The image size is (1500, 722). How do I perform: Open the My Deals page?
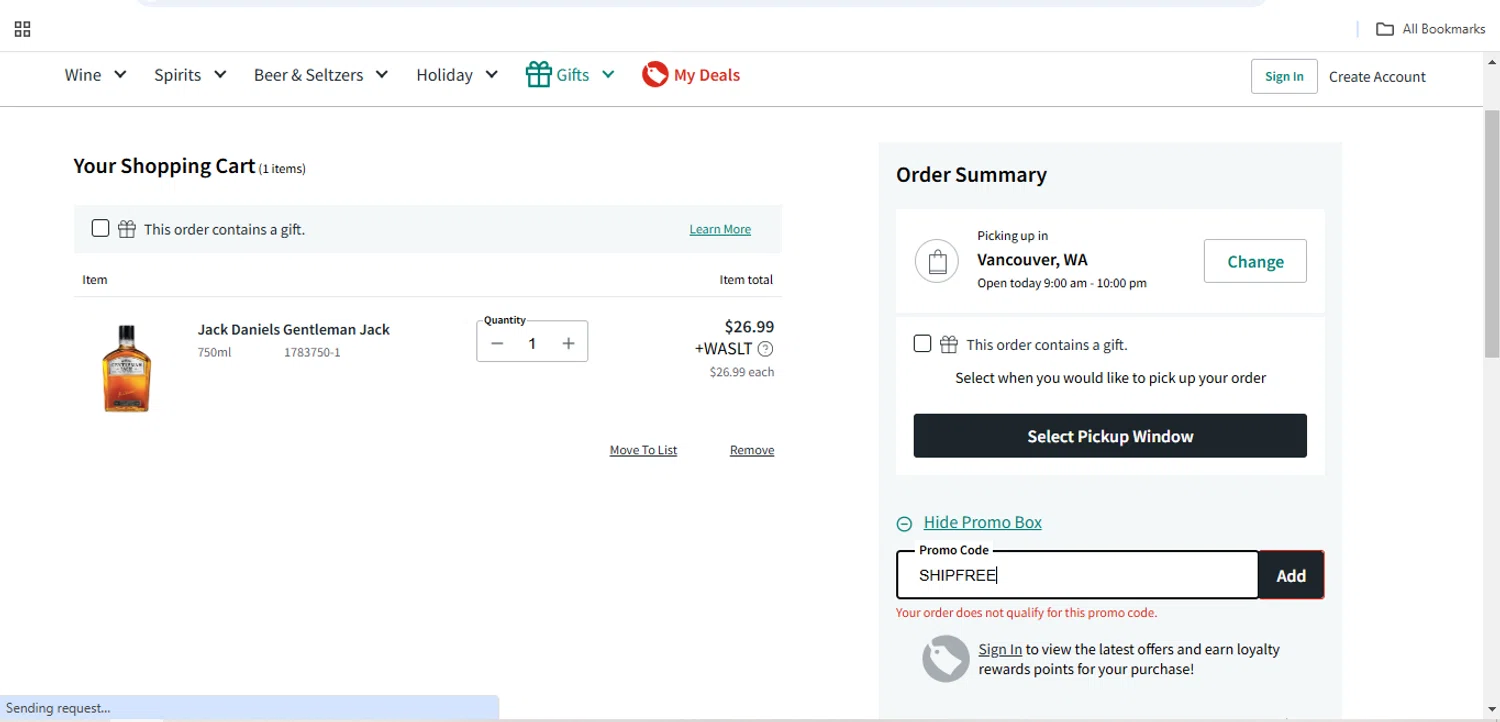(707, 75)
